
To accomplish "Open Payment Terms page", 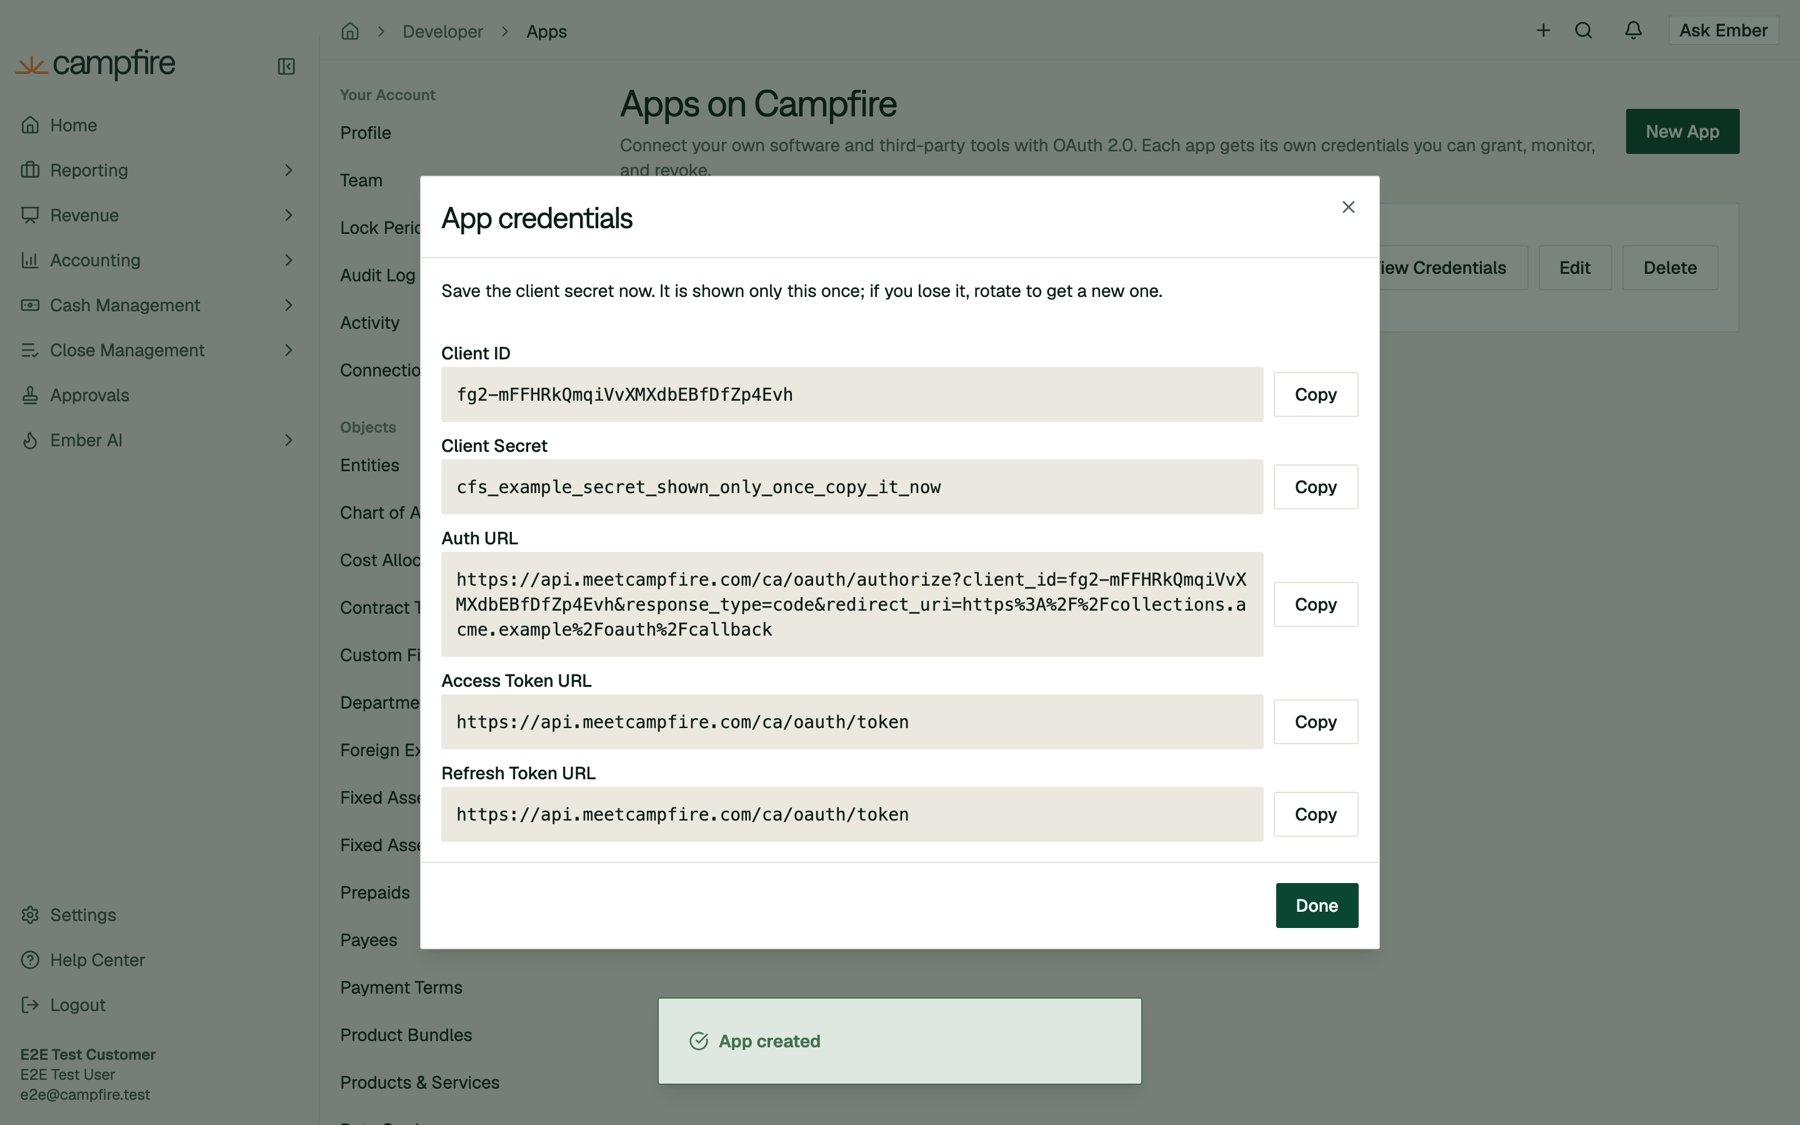I will pos(401,987).
